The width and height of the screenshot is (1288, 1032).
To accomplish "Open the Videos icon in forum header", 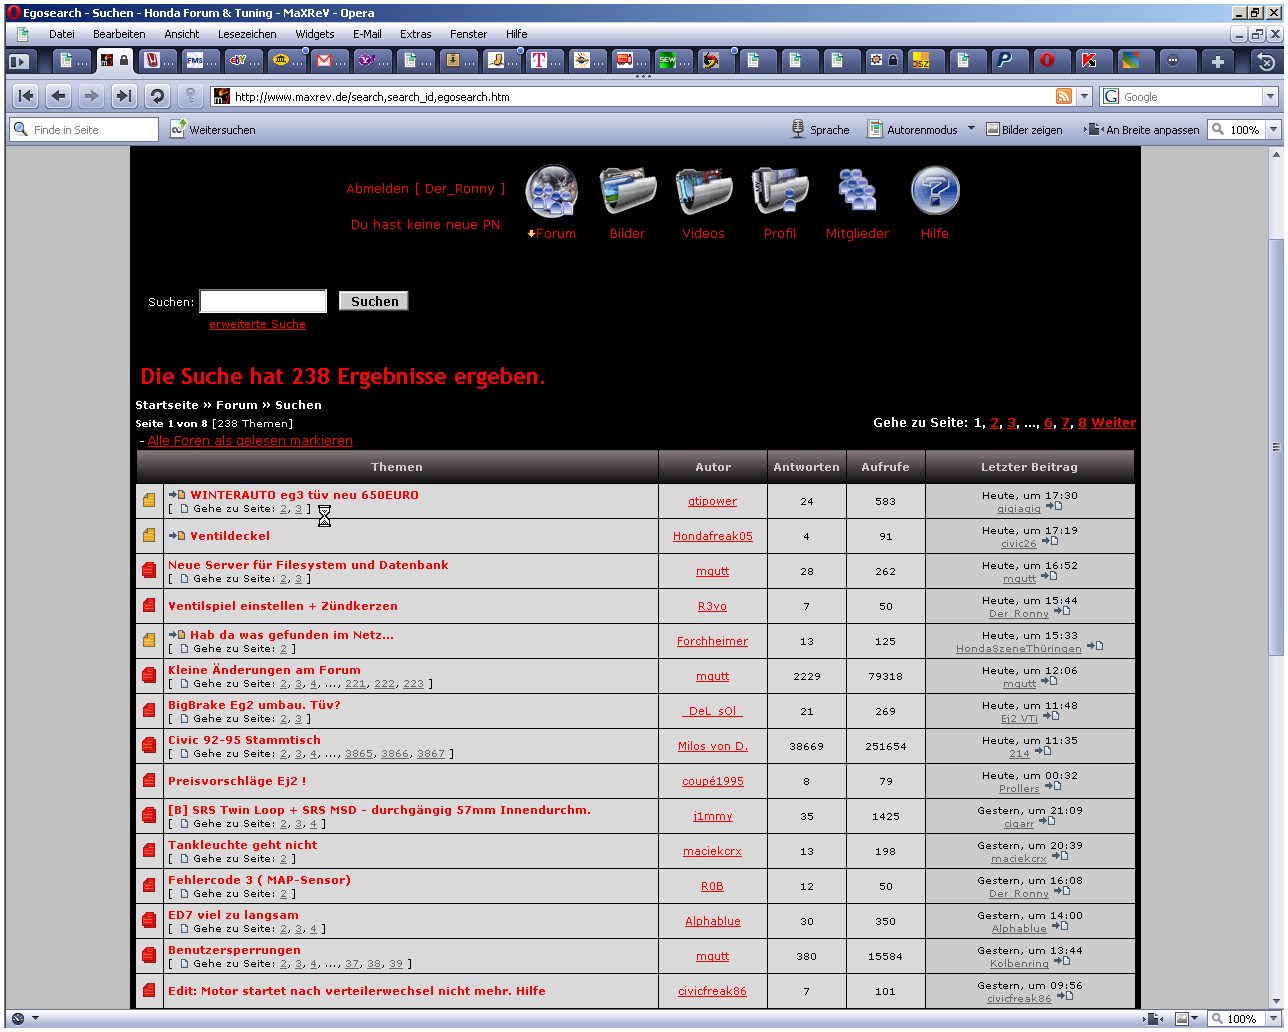I will coord(703,192).
